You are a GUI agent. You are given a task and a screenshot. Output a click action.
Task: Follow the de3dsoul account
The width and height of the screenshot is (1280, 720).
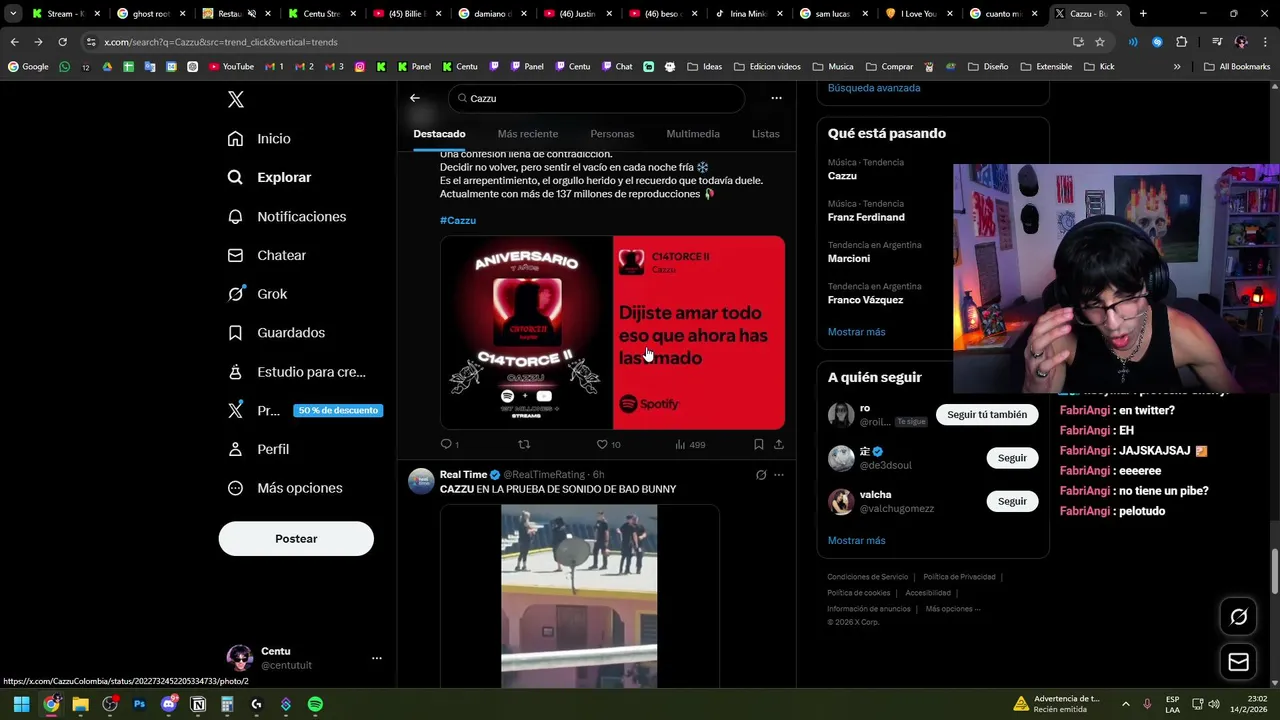[x=1012, y=458]
